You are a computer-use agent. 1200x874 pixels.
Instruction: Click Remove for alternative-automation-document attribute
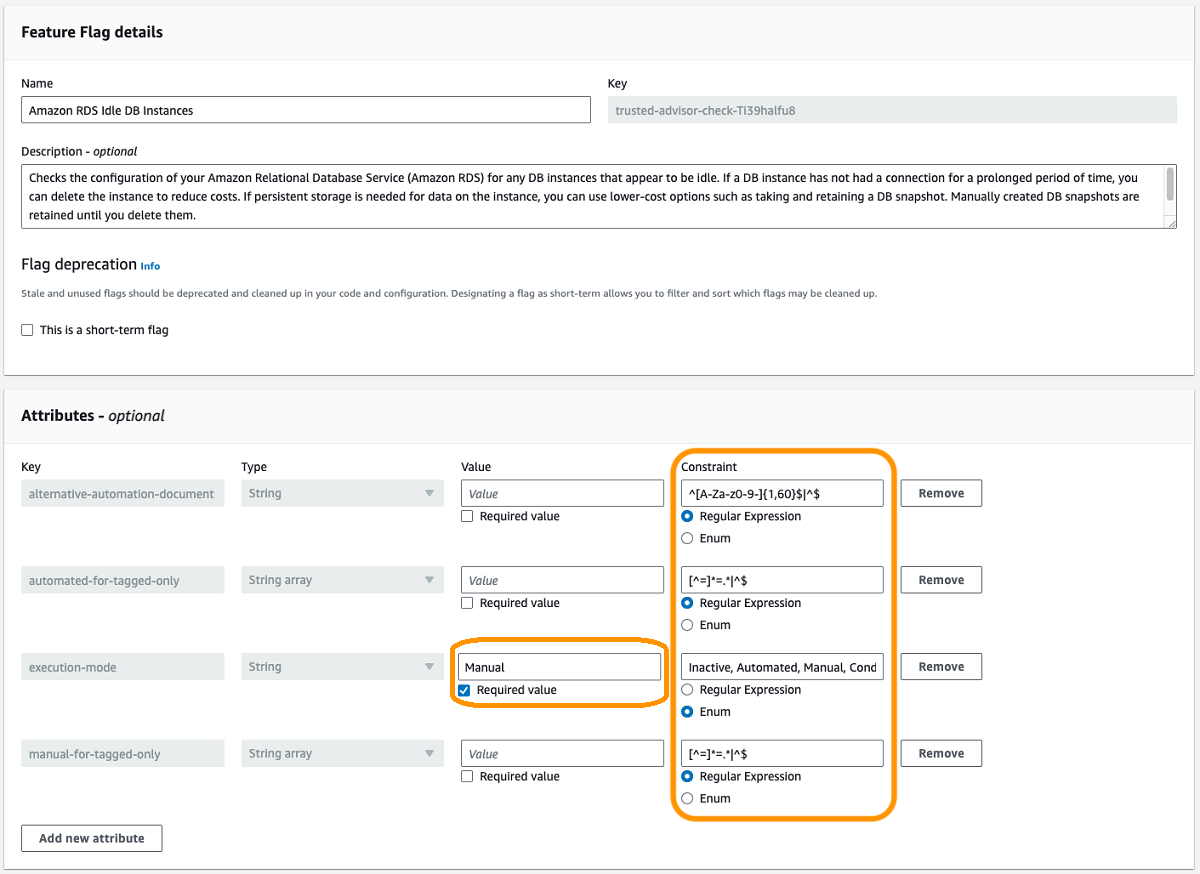[x=940, y=492]
